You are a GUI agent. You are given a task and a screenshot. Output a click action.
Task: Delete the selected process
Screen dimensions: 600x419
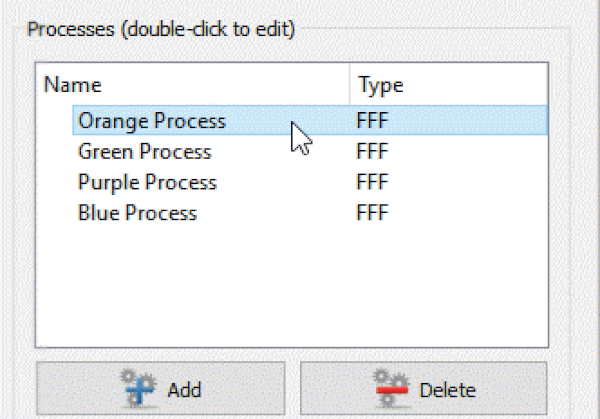424,388
